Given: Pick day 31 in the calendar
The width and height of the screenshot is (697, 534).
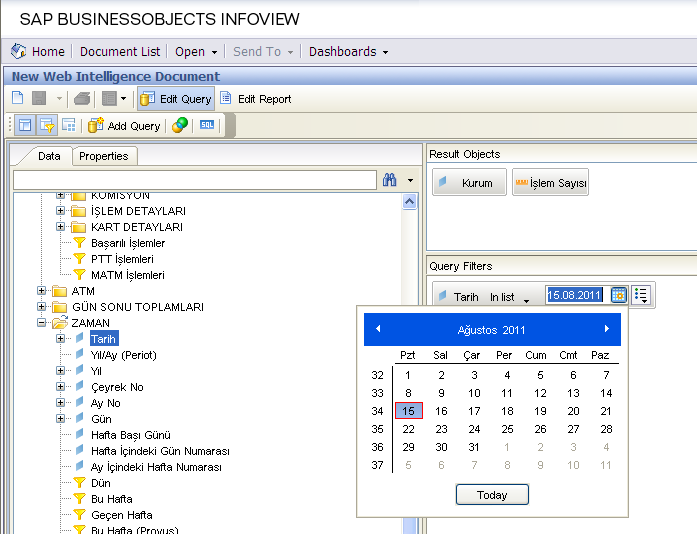Looking at the screenshot, I should (474, 447).
